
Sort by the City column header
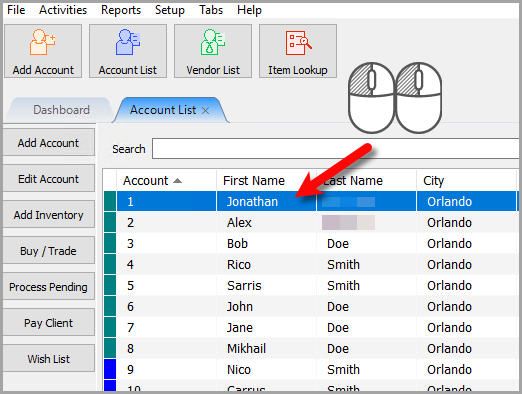[x=466, y=181]
